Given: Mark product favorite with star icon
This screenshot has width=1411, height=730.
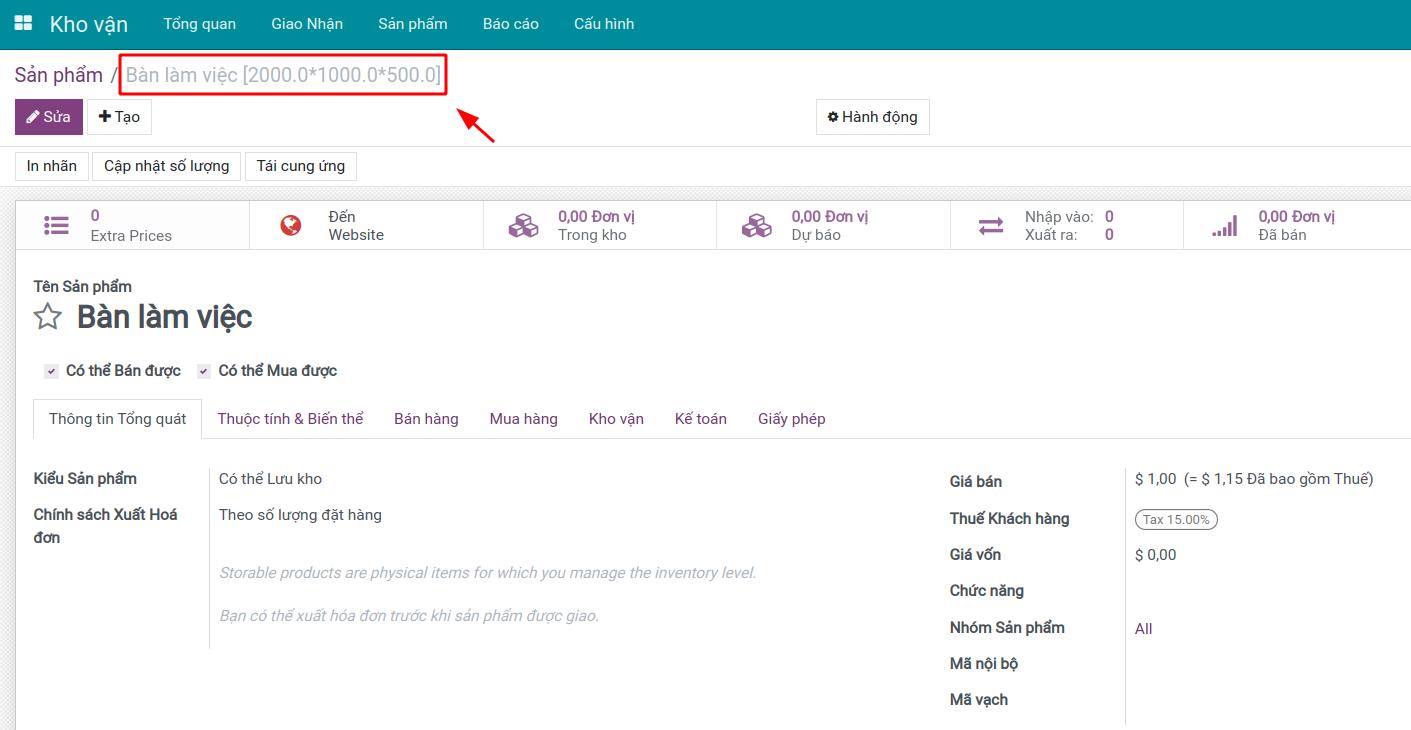Looking at the screenshot, I should [48, 318].
